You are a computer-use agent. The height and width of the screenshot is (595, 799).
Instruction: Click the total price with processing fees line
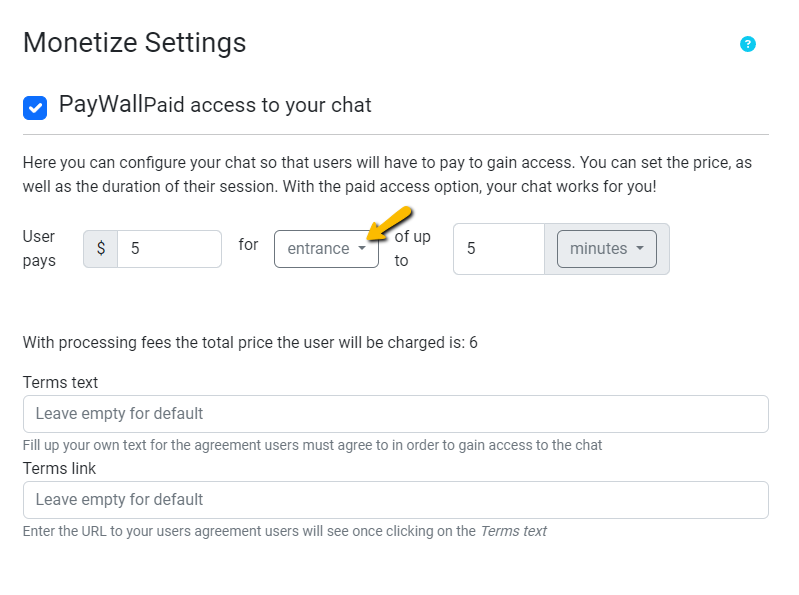tap(250, 343)
